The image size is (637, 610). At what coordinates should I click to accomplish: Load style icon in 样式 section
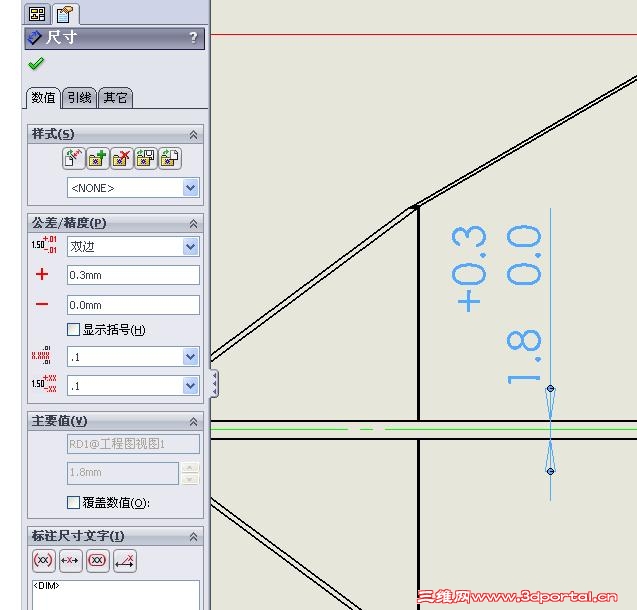169,158
